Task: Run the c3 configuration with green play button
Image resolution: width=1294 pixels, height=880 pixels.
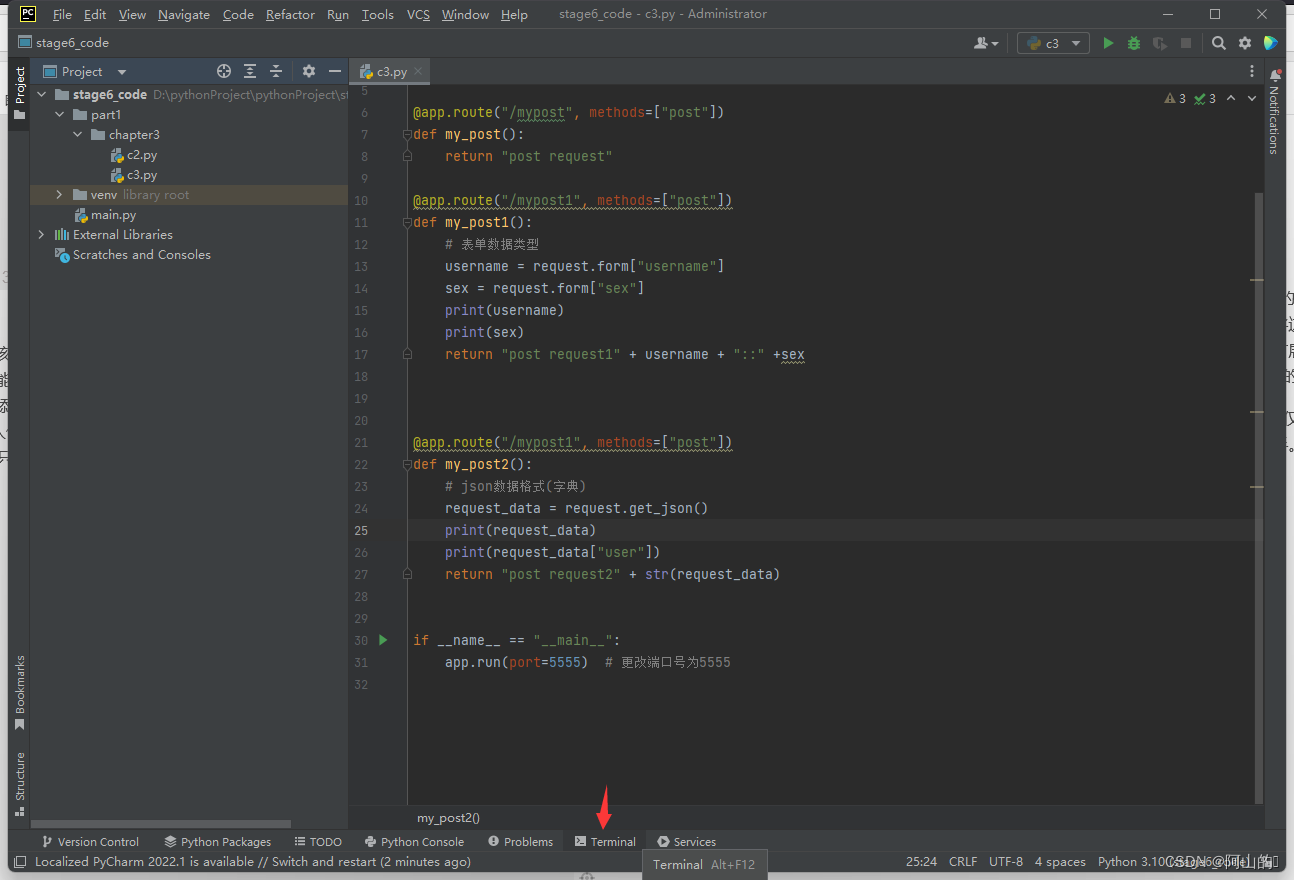Action: (x=1108, y=43)
